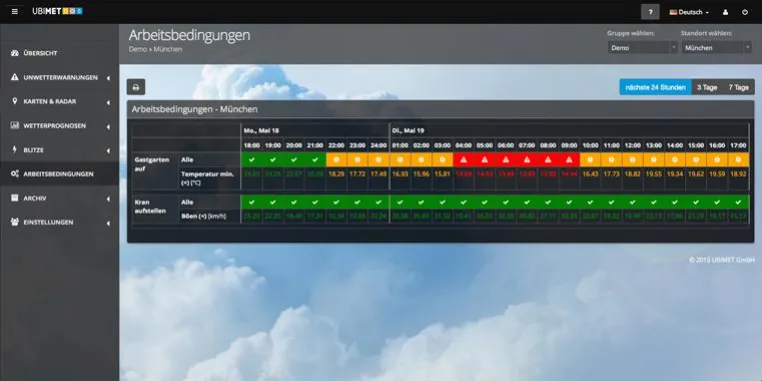Click the user profile icon
This screenshot has width=762, height=381.
tap(726, 12)
